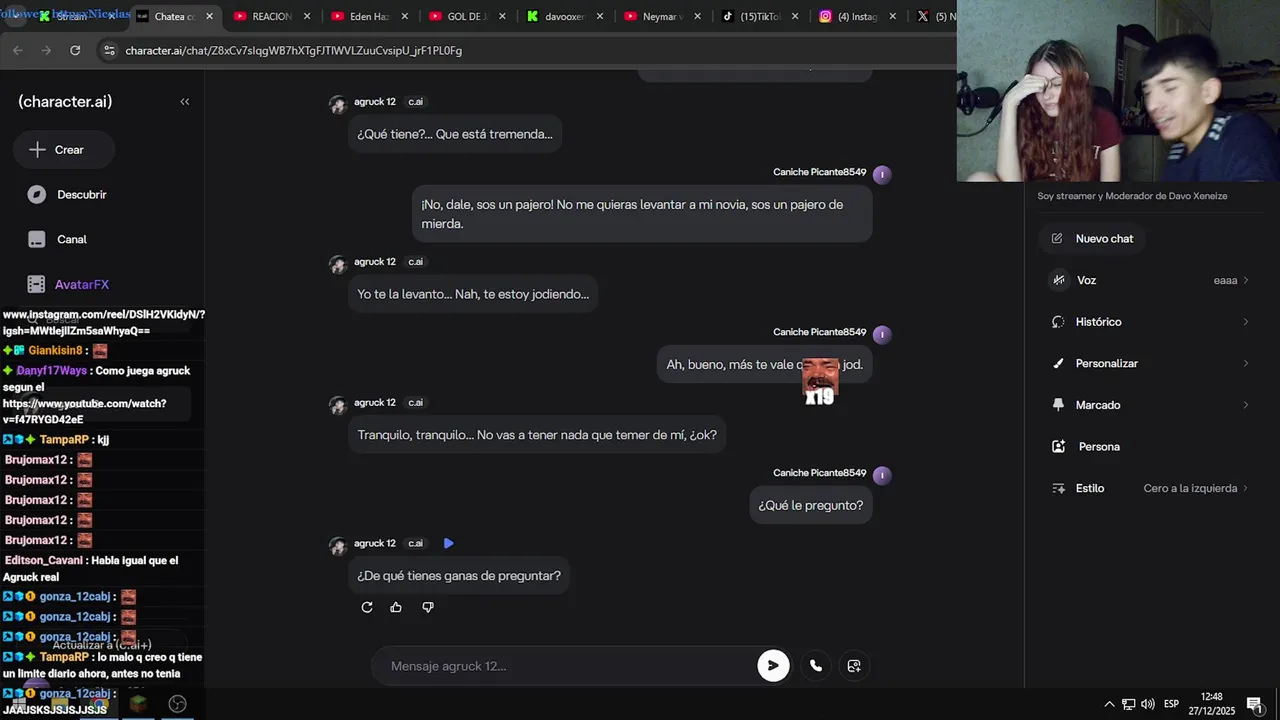Regenerate the last agruck 12 reply
Image resolution: width=1280 pixels, height=720 pixels.
[x=367, y=607]
